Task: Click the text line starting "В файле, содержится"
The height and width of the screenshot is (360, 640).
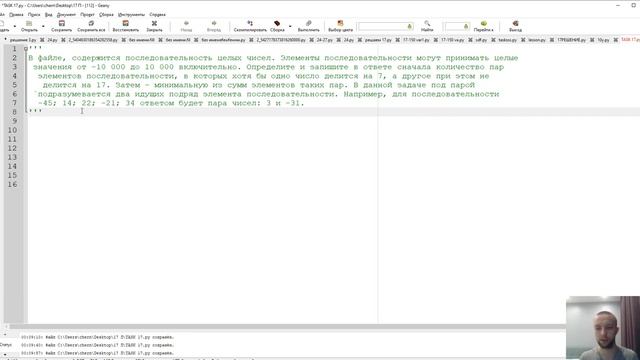Action: (273, 58)
